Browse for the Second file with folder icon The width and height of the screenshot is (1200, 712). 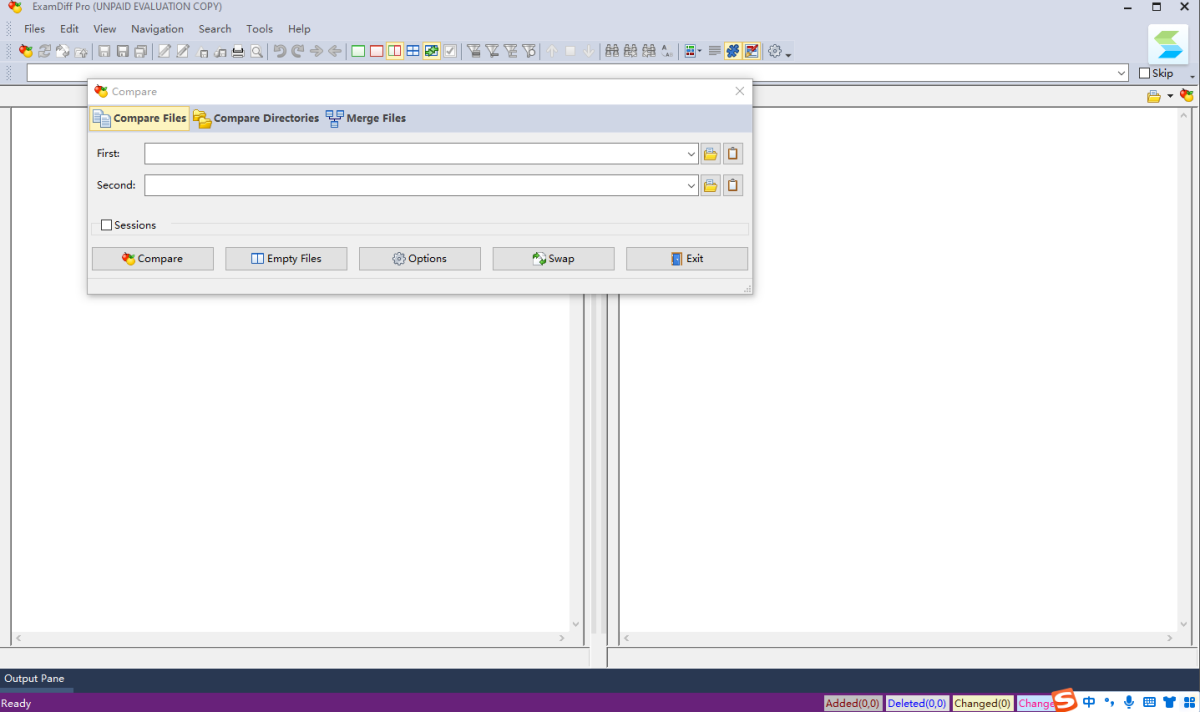711,186
